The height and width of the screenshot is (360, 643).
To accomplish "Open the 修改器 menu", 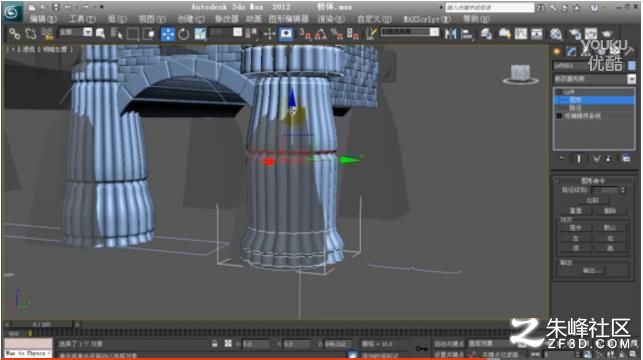I will 227,19.
